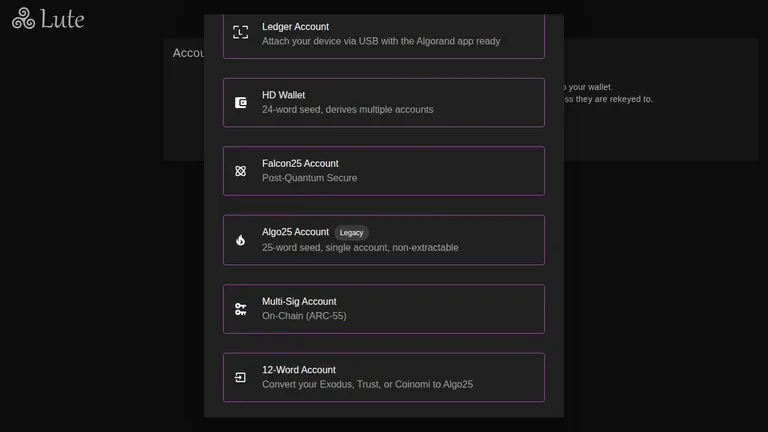Viewport: 768px width, 432px height.
Task: Click the HD Wallet icon
Action: [x=240, y=102]
